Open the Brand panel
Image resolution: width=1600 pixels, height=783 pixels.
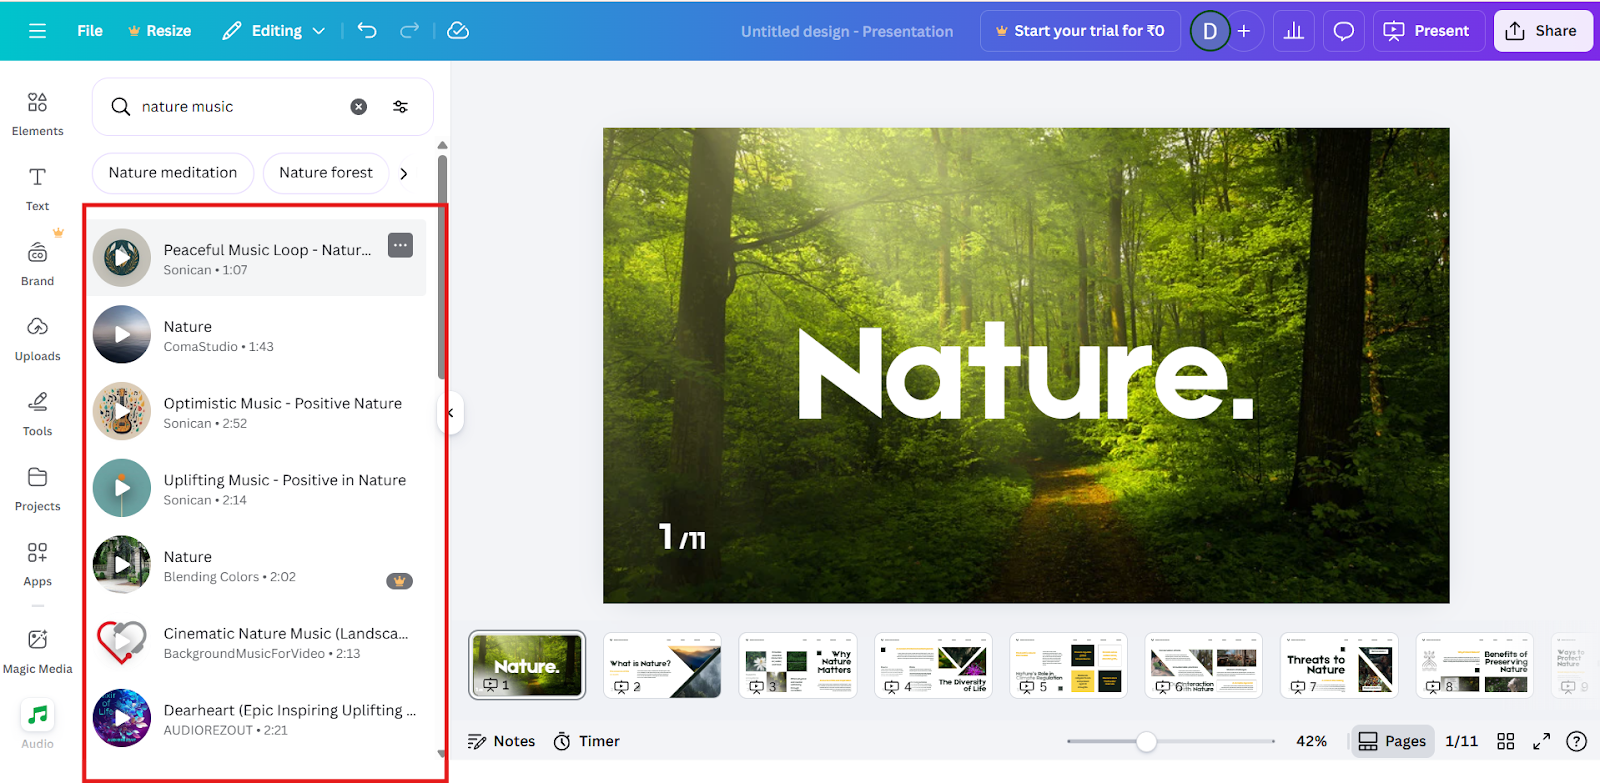tap(38, 264)
